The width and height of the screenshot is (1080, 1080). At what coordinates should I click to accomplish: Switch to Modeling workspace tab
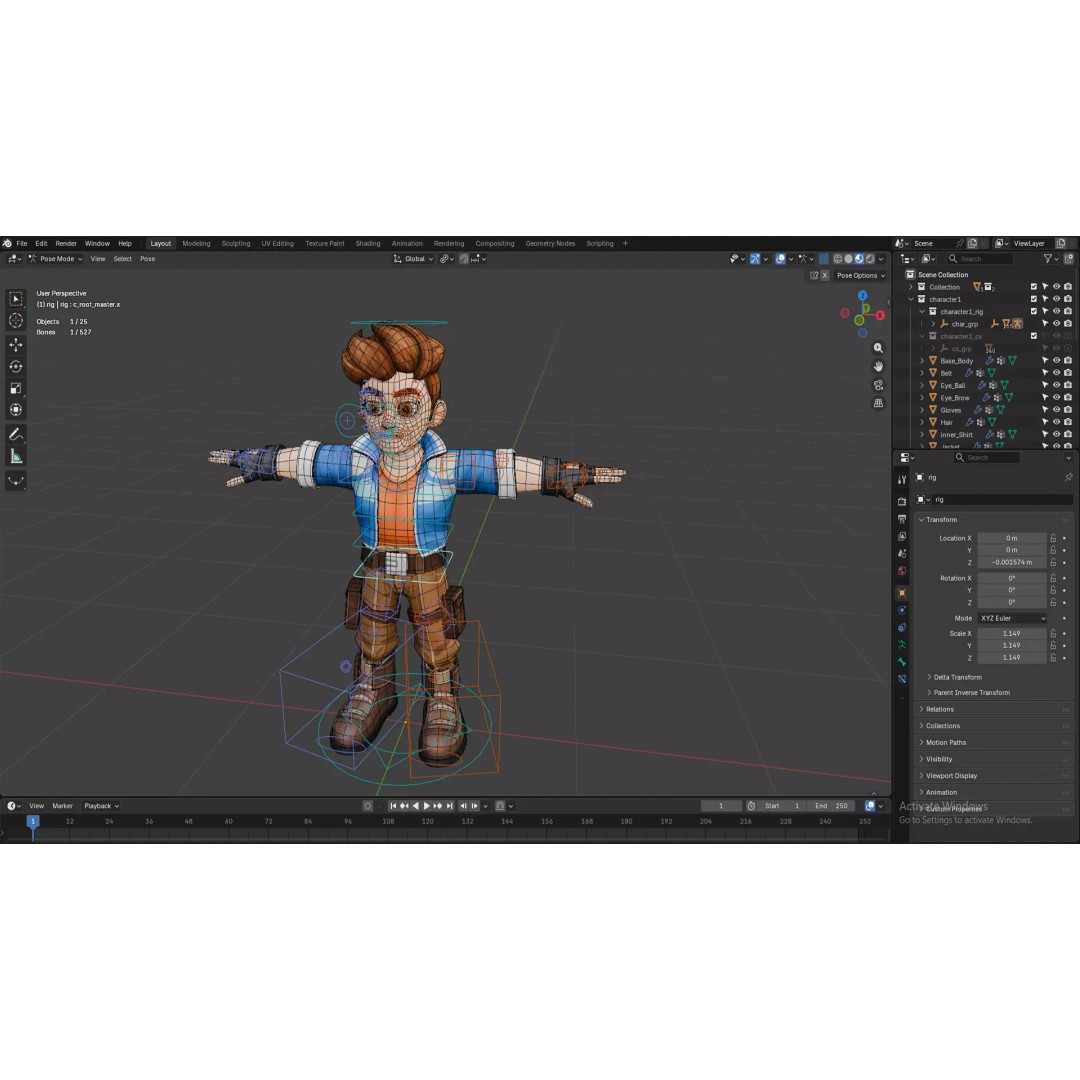pyautogui.click(x=196, y=243)
